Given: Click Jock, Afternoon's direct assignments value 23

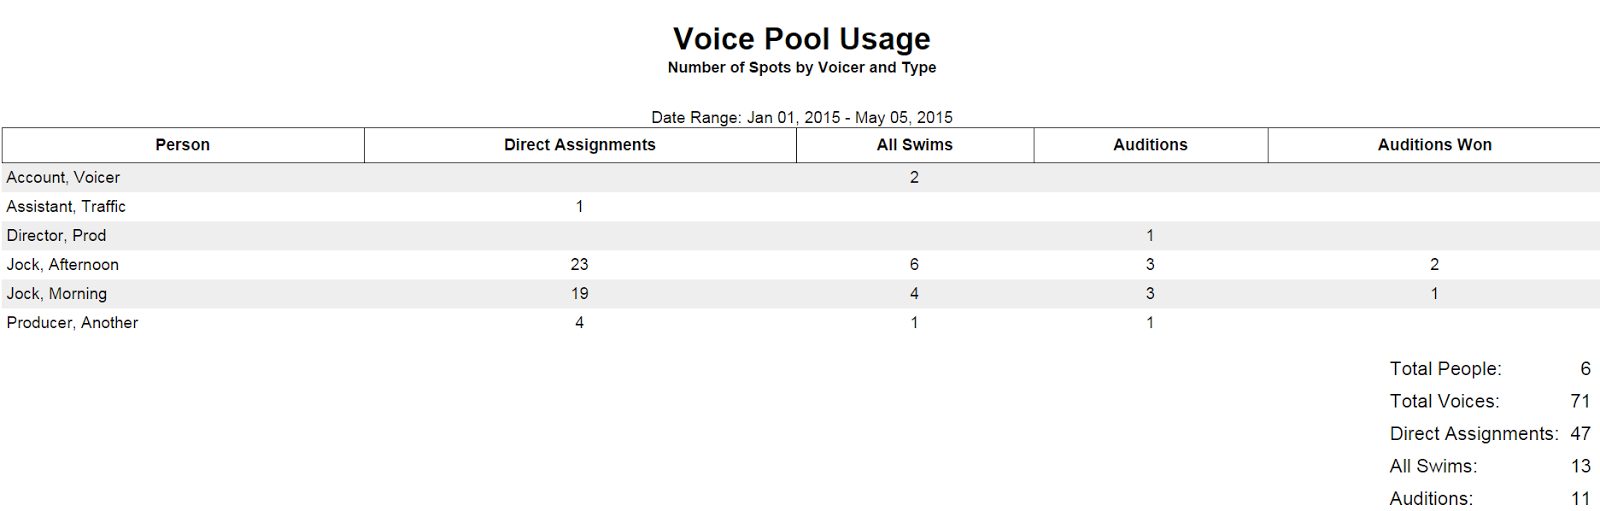Looking at the screenshot, I should point(579,264).
